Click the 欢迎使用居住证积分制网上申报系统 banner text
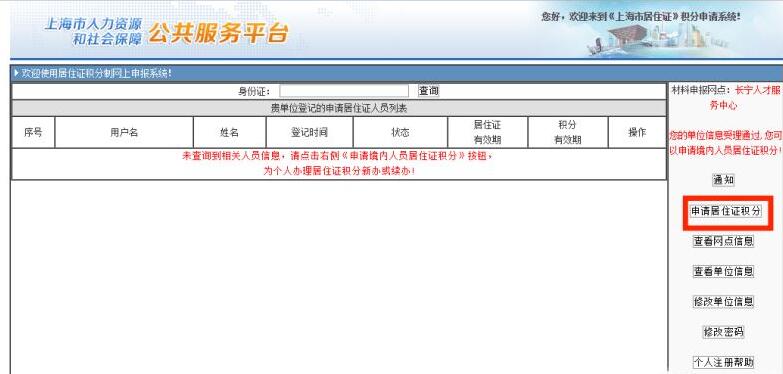Screen dimensions: 783x374 coord(96,73)
